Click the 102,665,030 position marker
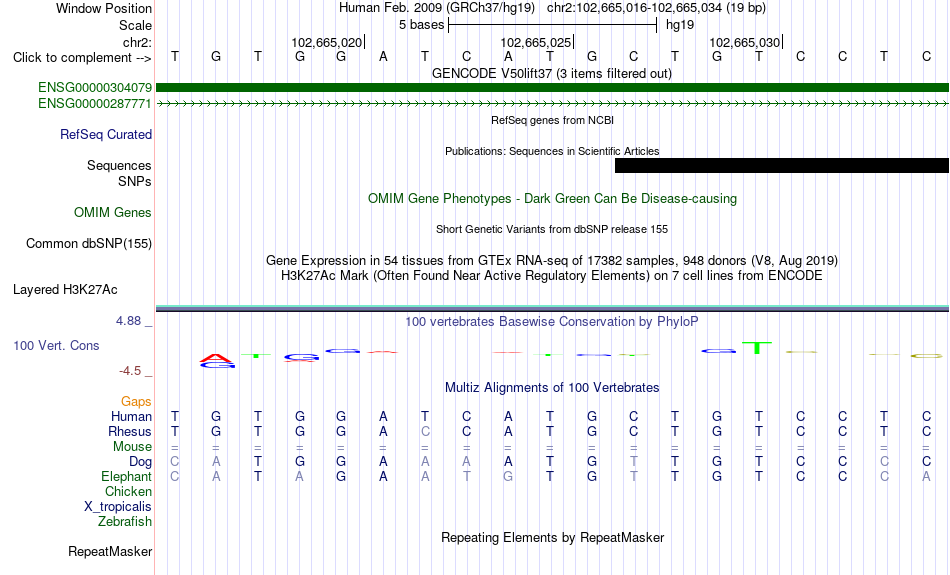950x575 pixels. click(x=746, y=42)
